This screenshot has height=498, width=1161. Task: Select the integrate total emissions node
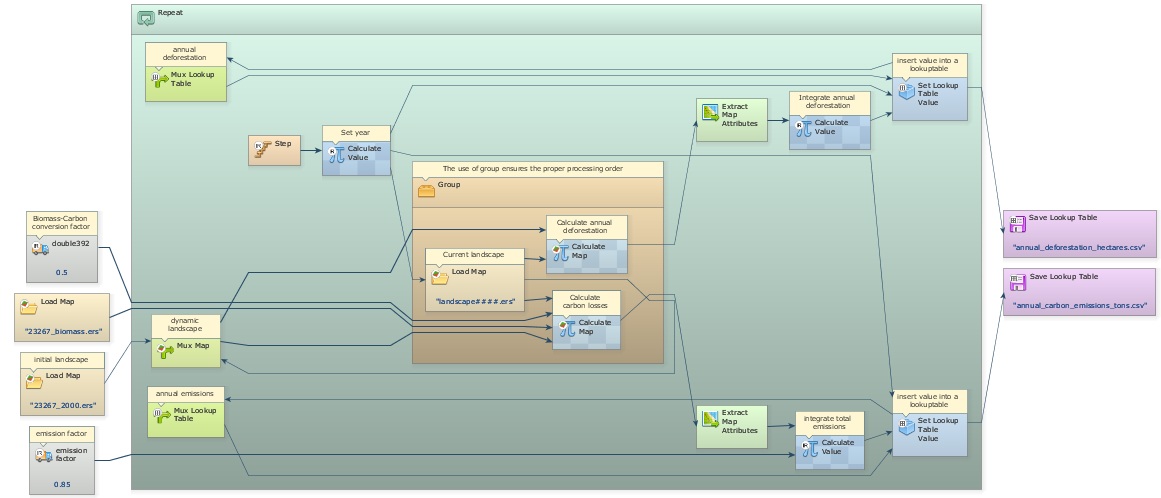pyautogui.click(x=830, y=441)
